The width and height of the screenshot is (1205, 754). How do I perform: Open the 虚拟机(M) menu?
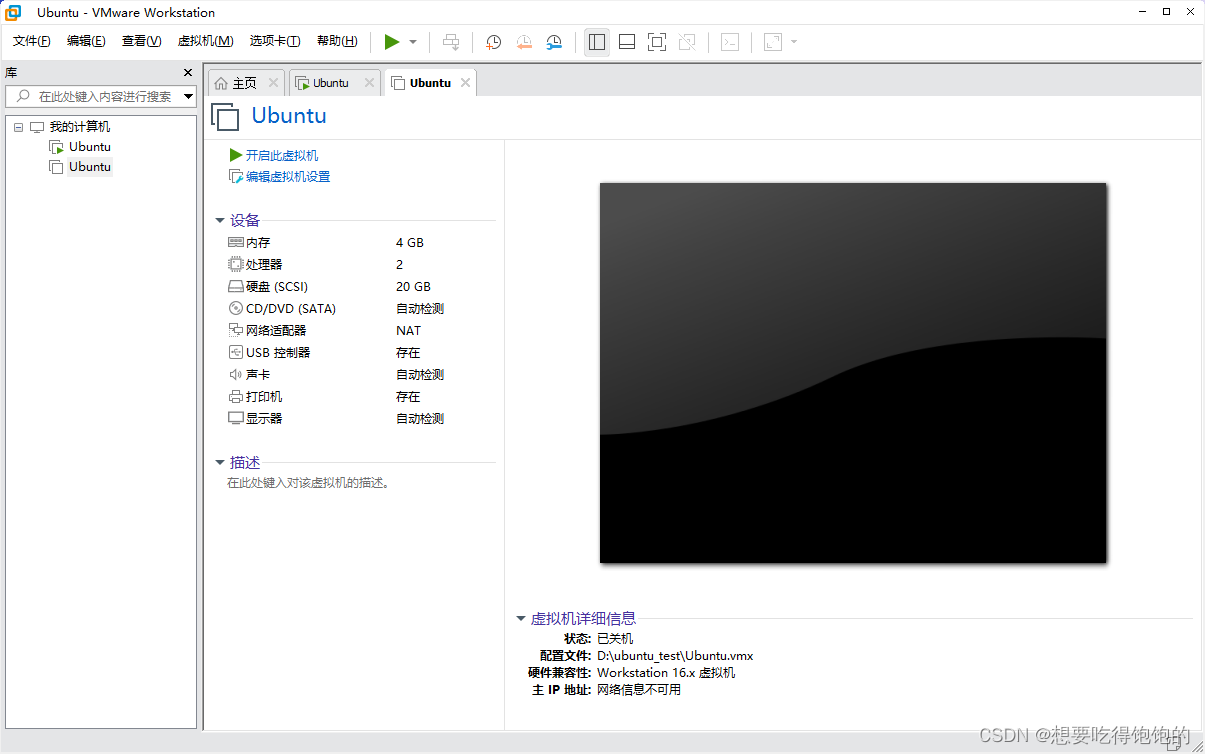pos(205,41)
